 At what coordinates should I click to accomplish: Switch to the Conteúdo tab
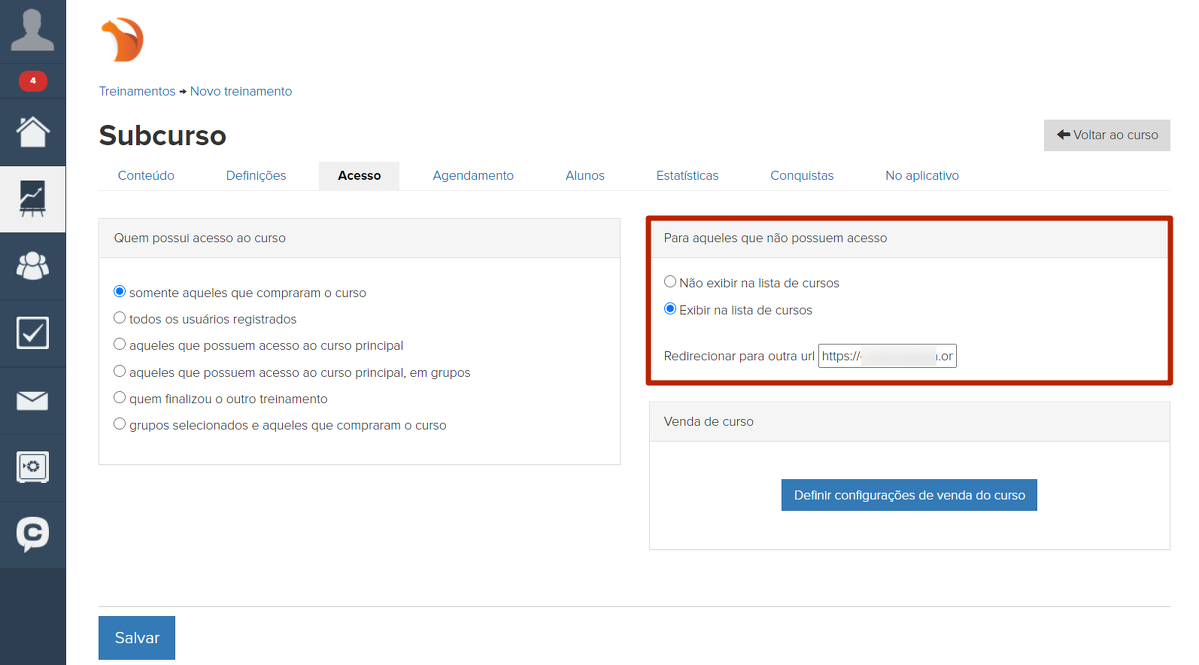point(146,176)
